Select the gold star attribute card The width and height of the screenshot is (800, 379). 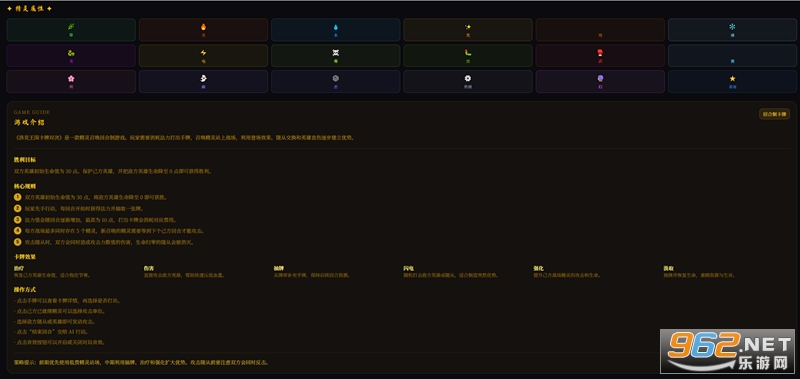click(732, 82)
